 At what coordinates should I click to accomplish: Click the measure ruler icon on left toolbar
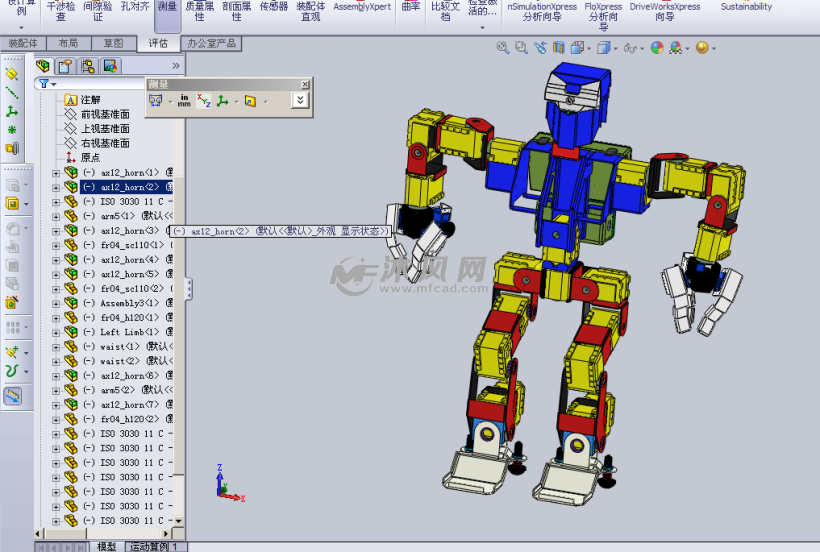pyautogui.click(x=13, y=396)
